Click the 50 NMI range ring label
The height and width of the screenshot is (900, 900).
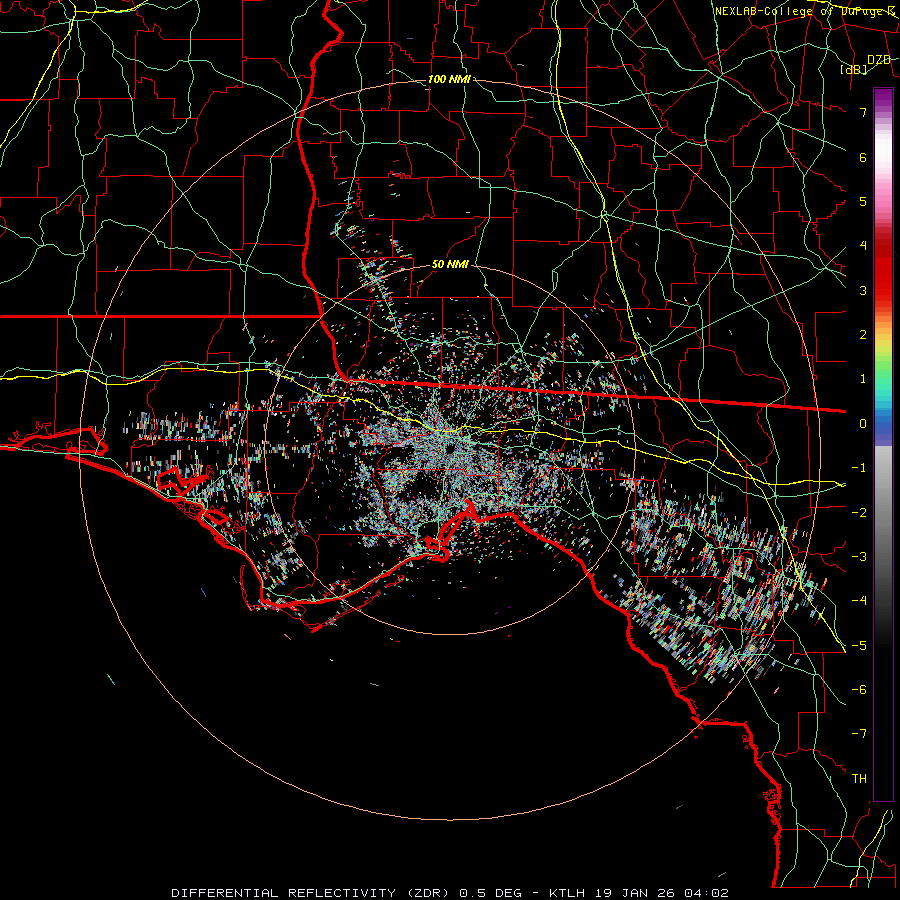450,264
